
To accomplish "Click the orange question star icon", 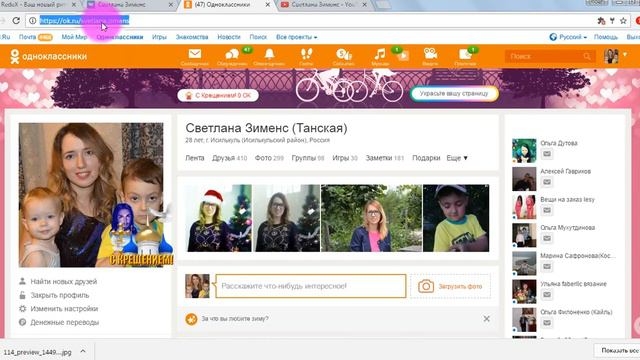I will 191,319.
